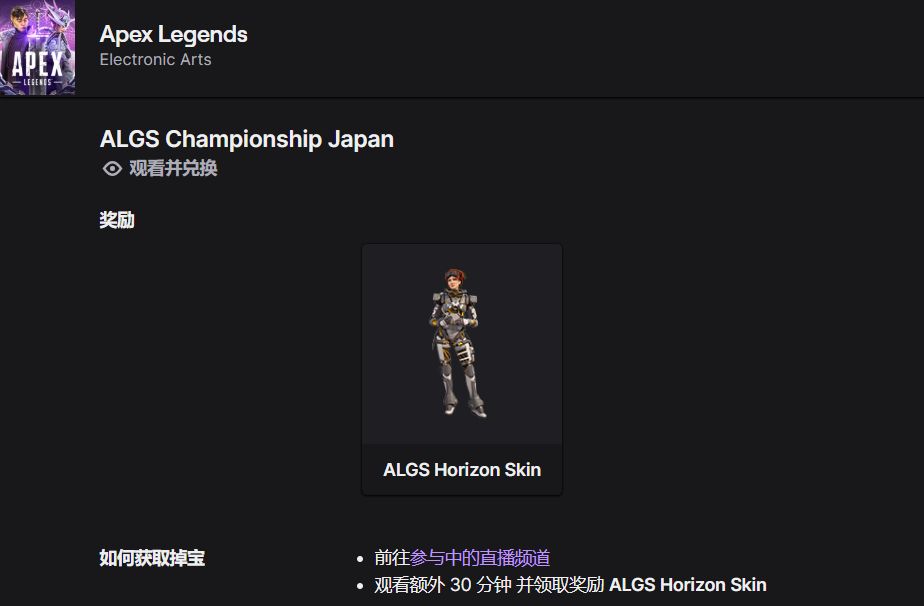Click the APEX logo on the cover art

pos(37,64)
